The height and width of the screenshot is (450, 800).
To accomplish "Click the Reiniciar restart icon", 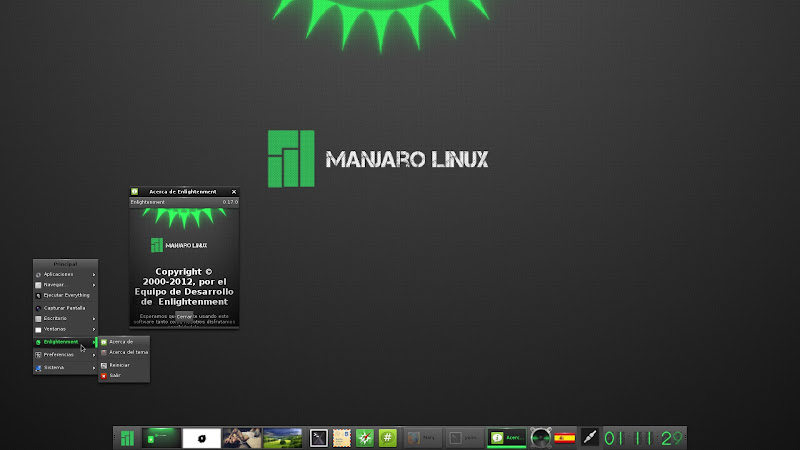I will click(104, 365).
